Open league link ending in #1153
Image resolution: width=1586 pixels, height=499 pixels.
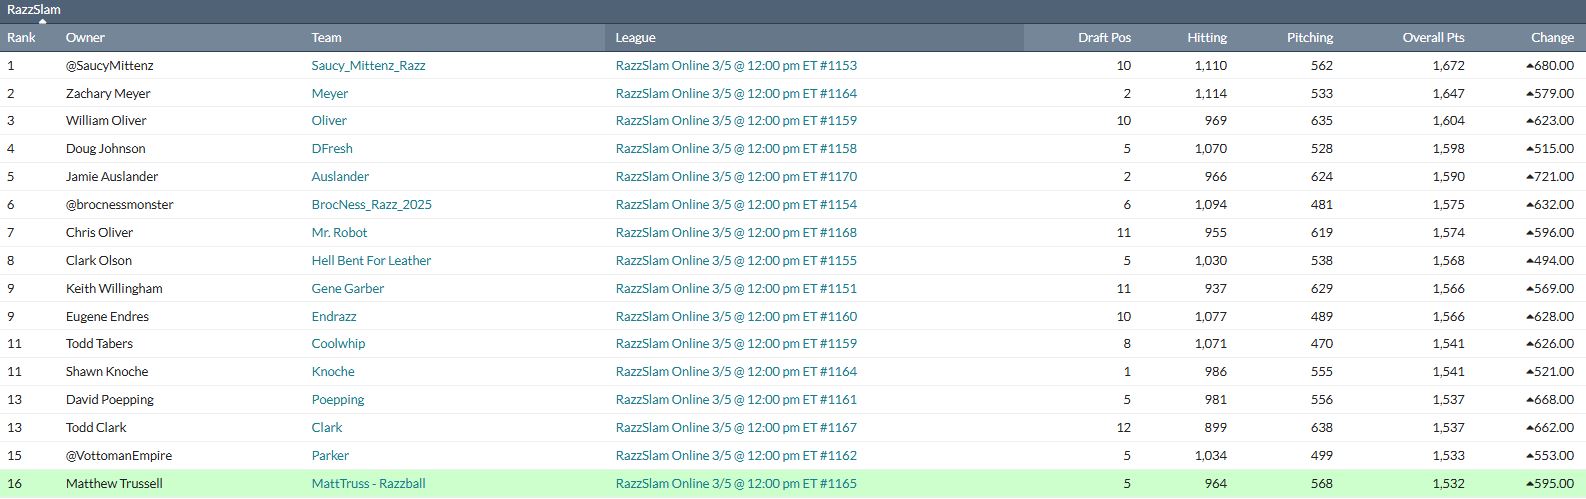click(x=736, y=65)
